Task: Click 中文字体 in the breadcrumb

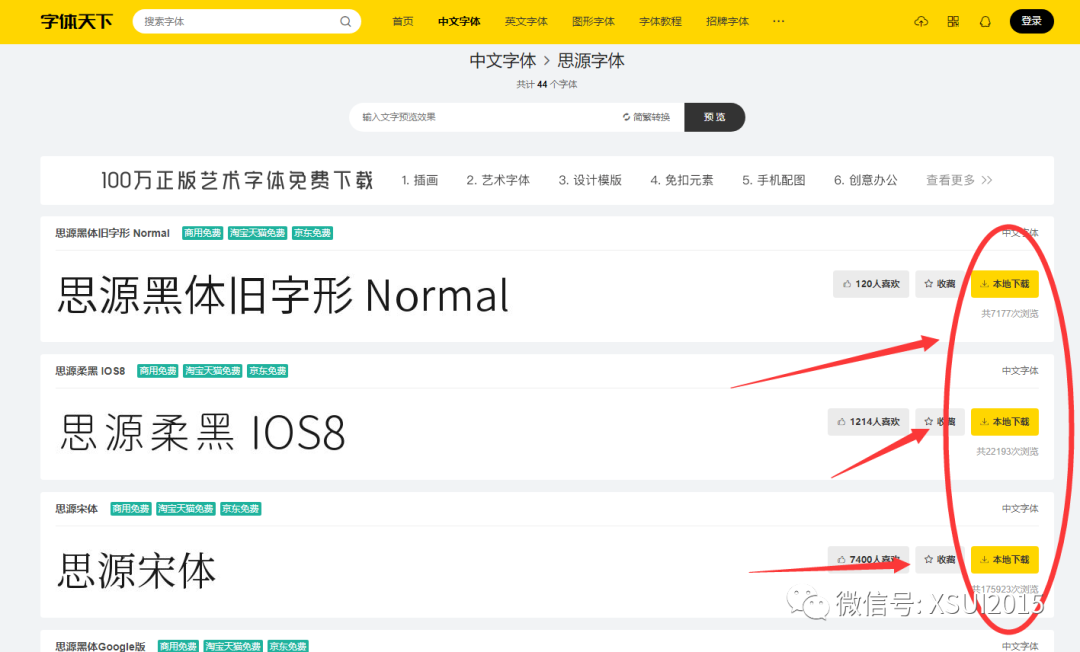Action: [503, 61]
